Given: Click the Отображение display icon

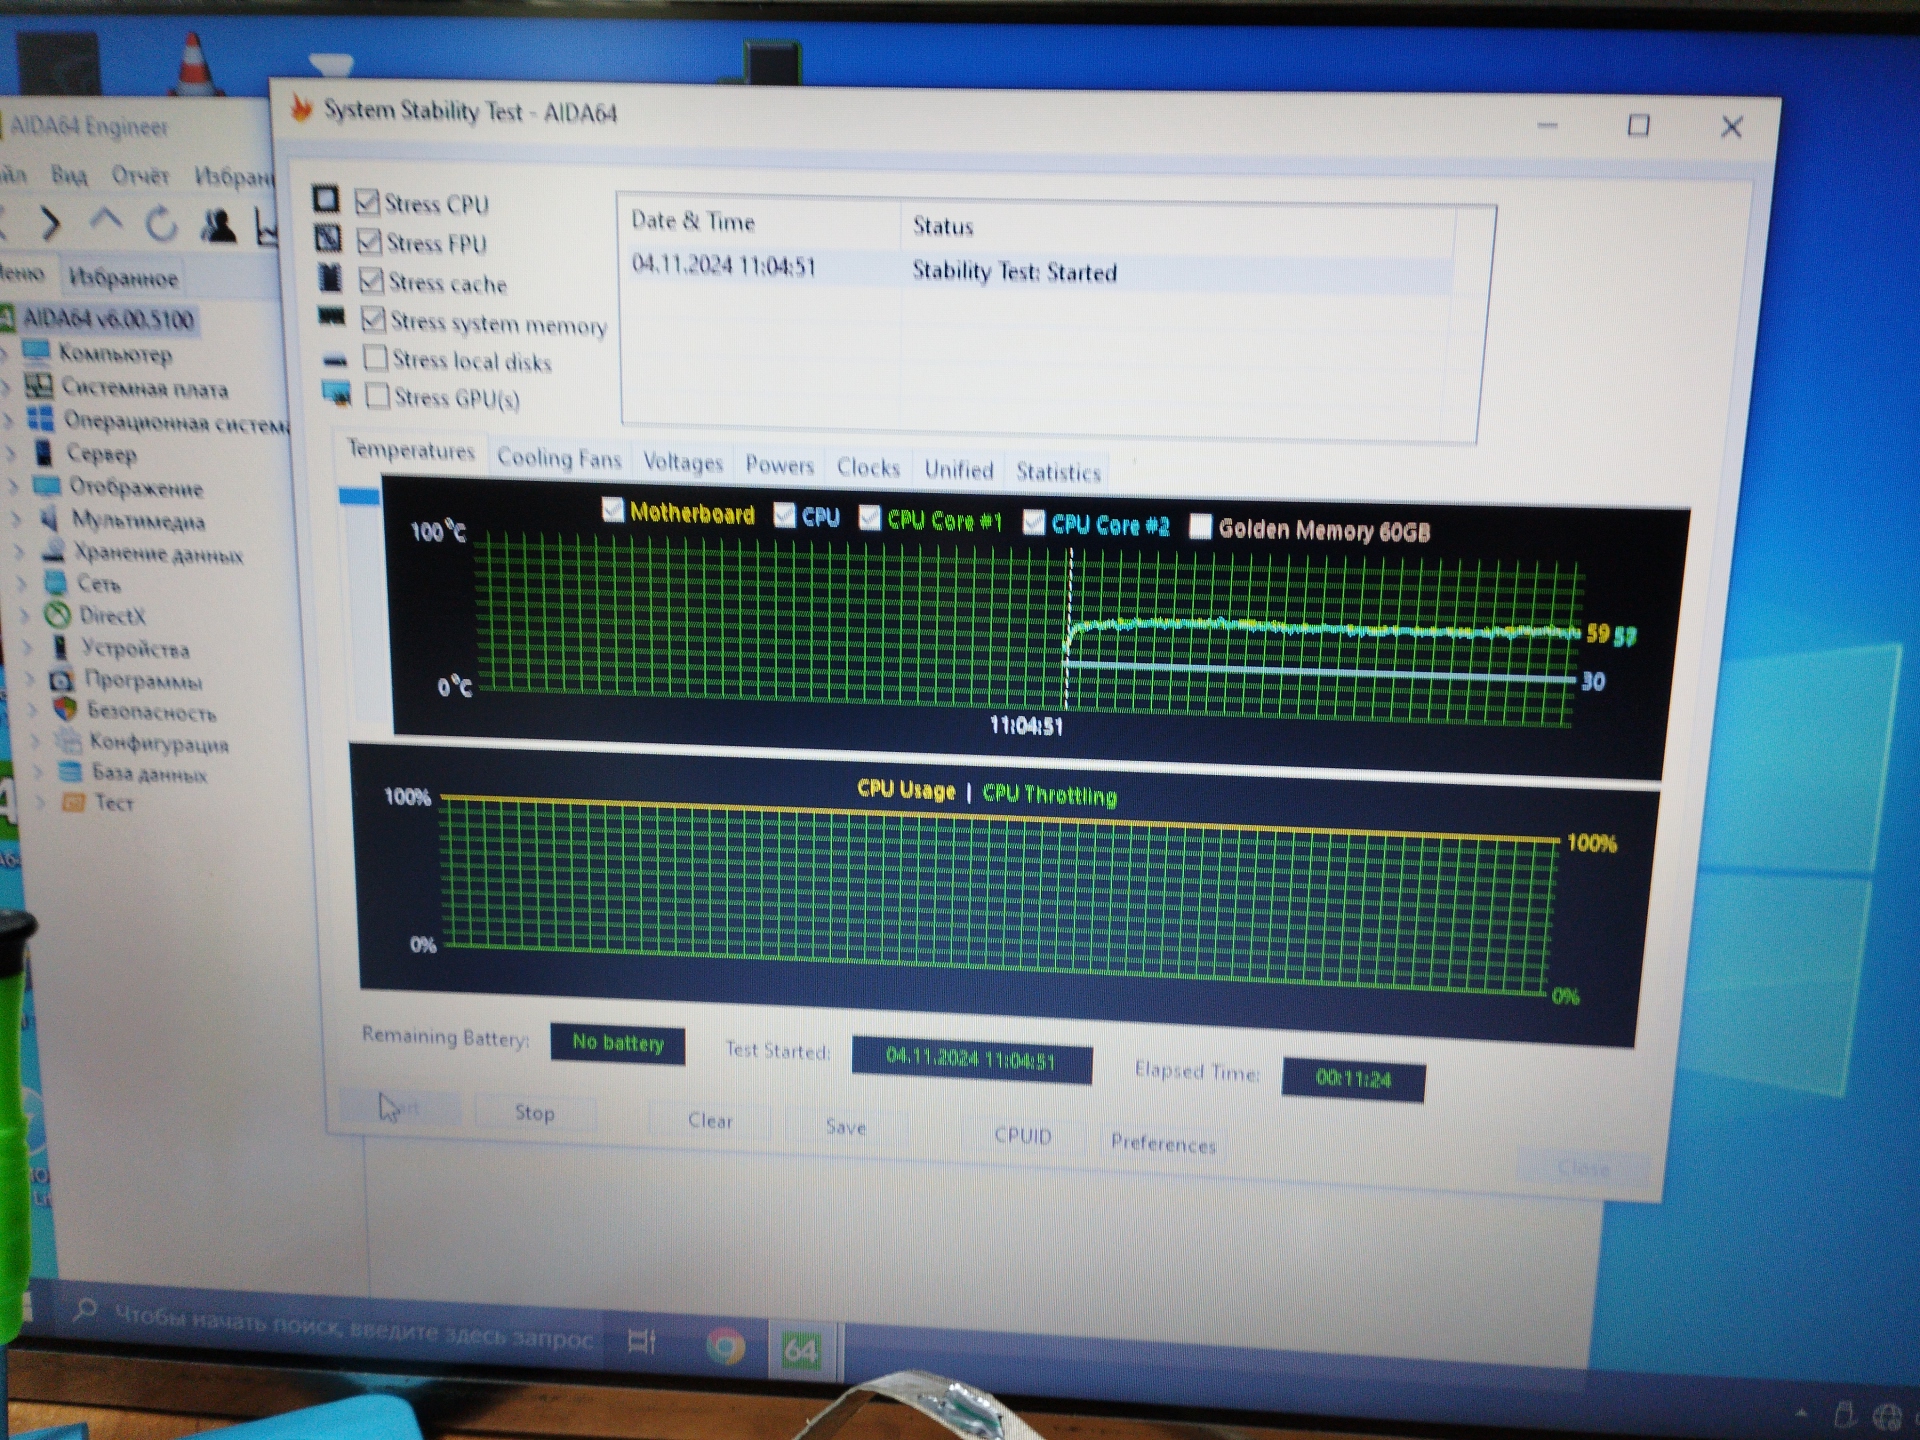Looking at the screenshot, I should (x=47, y=486).
